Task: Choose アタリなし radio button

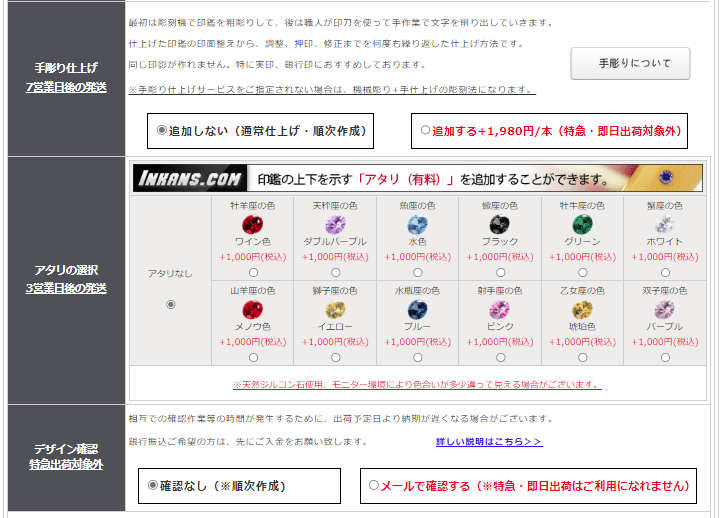Action: (171, 304)
